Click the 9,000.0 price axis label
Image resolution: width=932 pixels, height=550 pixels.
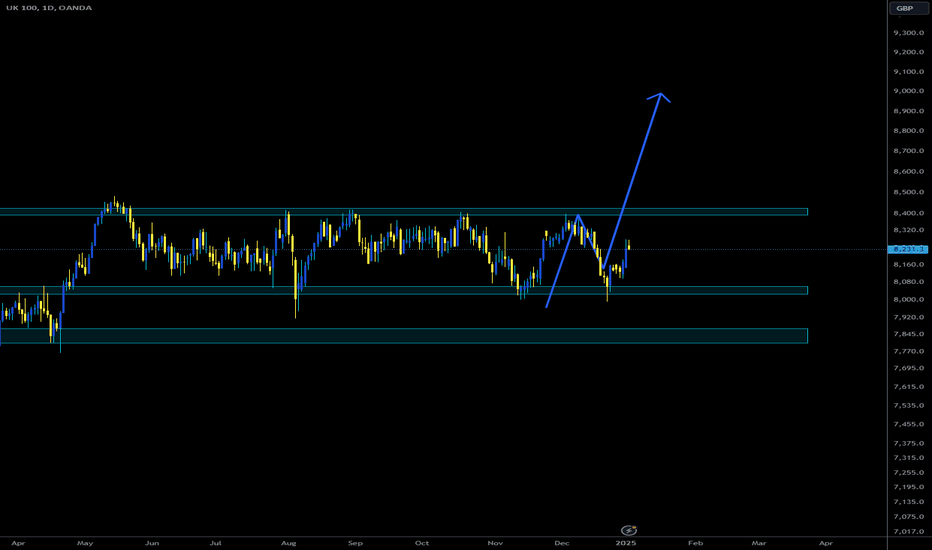coord(908,91)
